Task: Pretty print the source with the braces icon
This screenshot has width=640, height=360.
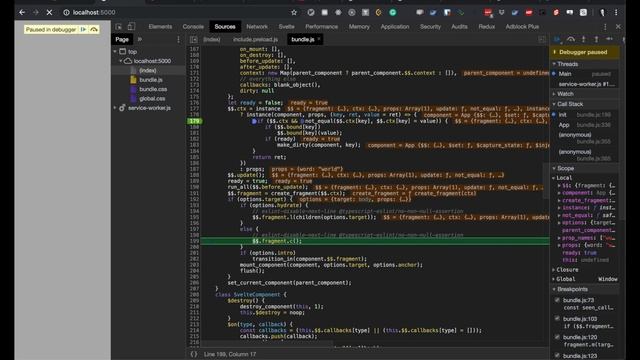Action: pyautogui.click(x=194, y=354)
